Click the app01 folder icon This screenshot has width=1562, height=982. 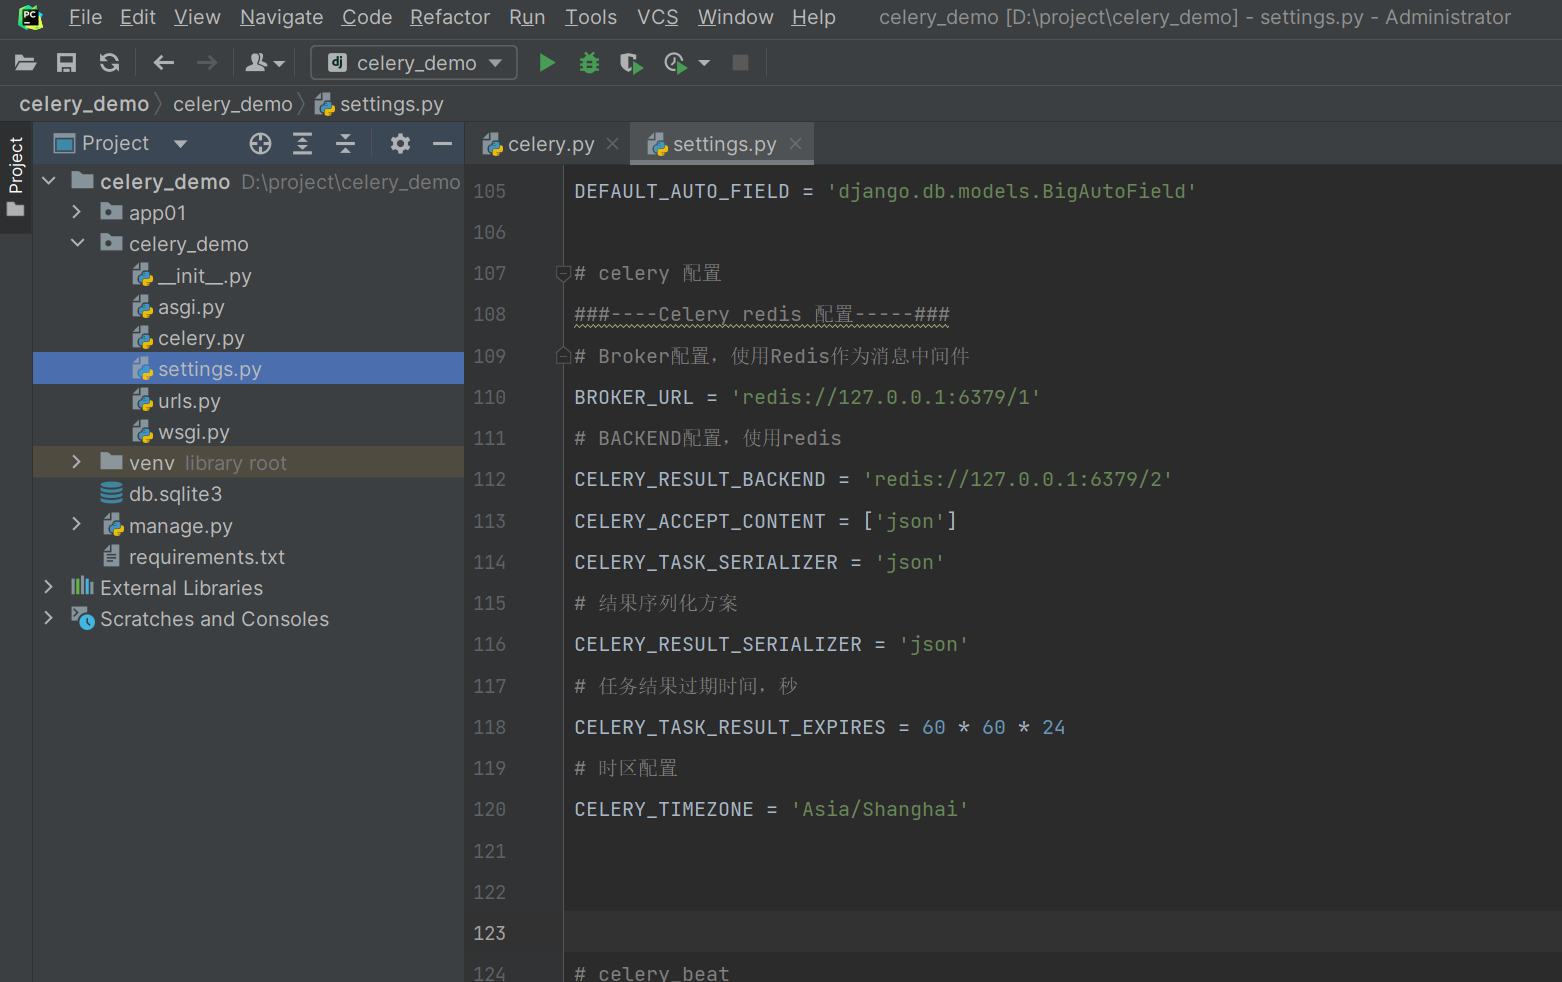[x=111, y=212]
